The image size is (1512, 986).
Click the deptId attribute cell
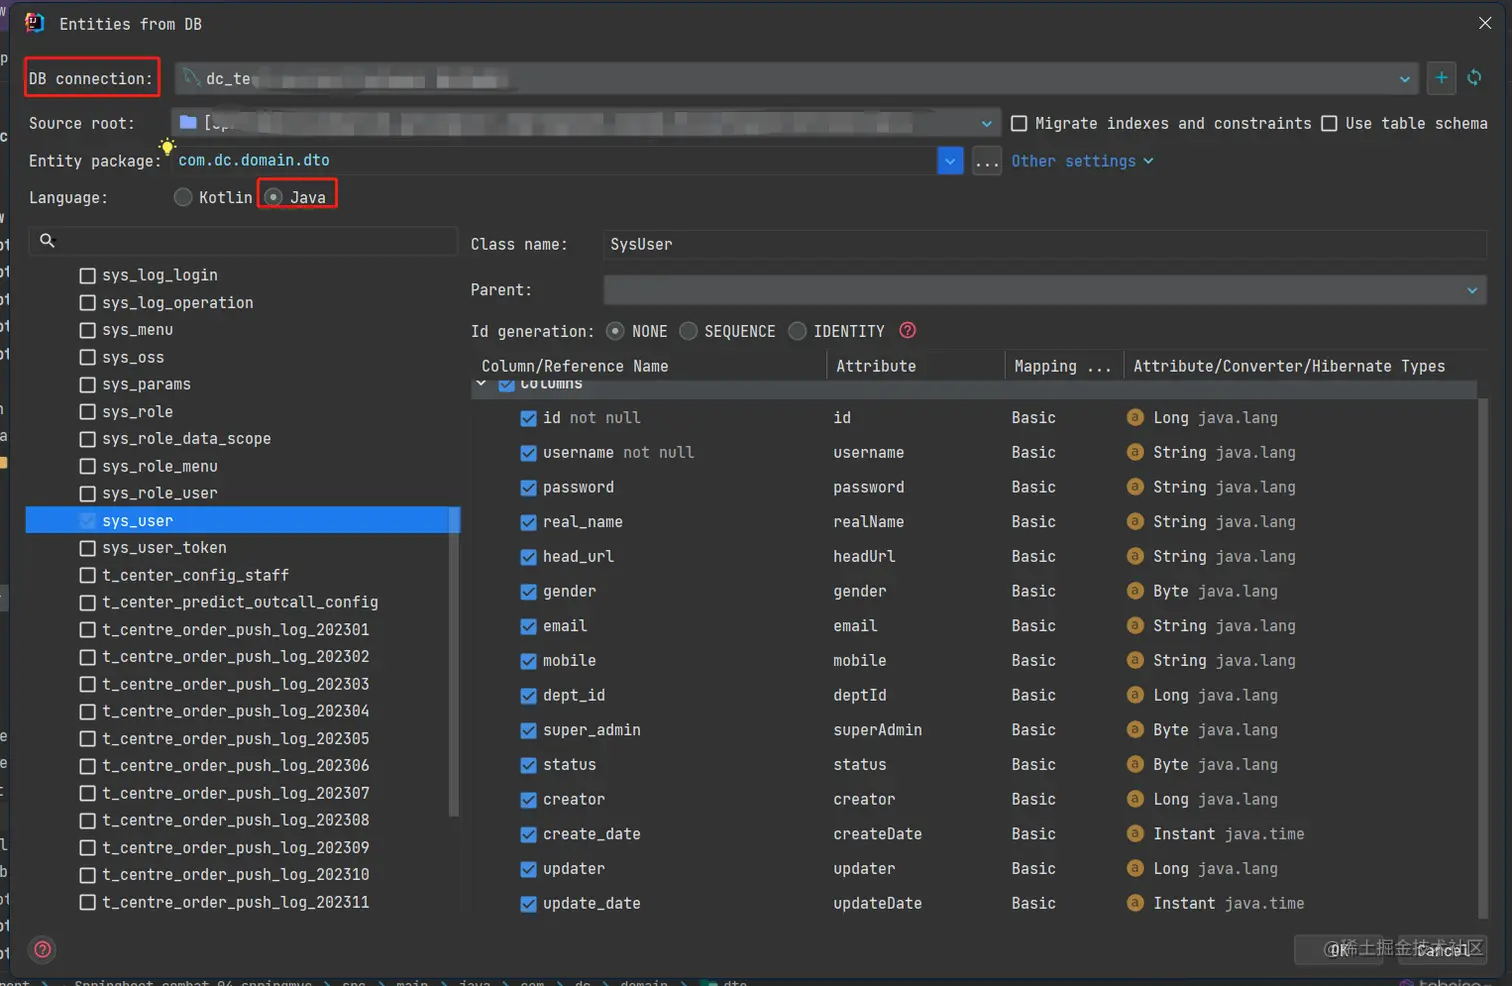(x=859, y=695)
